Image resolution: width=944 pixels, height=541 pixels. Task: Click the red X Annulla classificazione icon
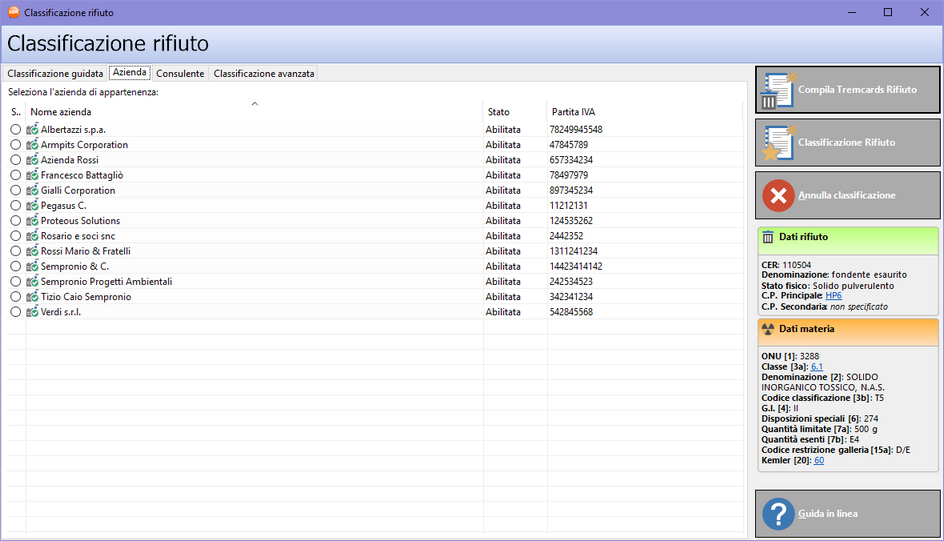(777, 195)
